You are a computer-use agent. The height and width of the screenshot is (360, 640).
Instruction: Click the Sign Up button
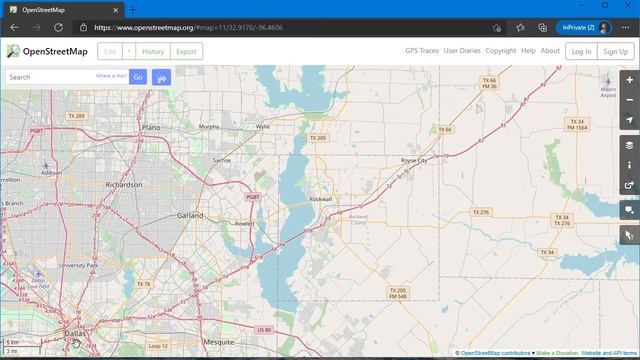616,51
